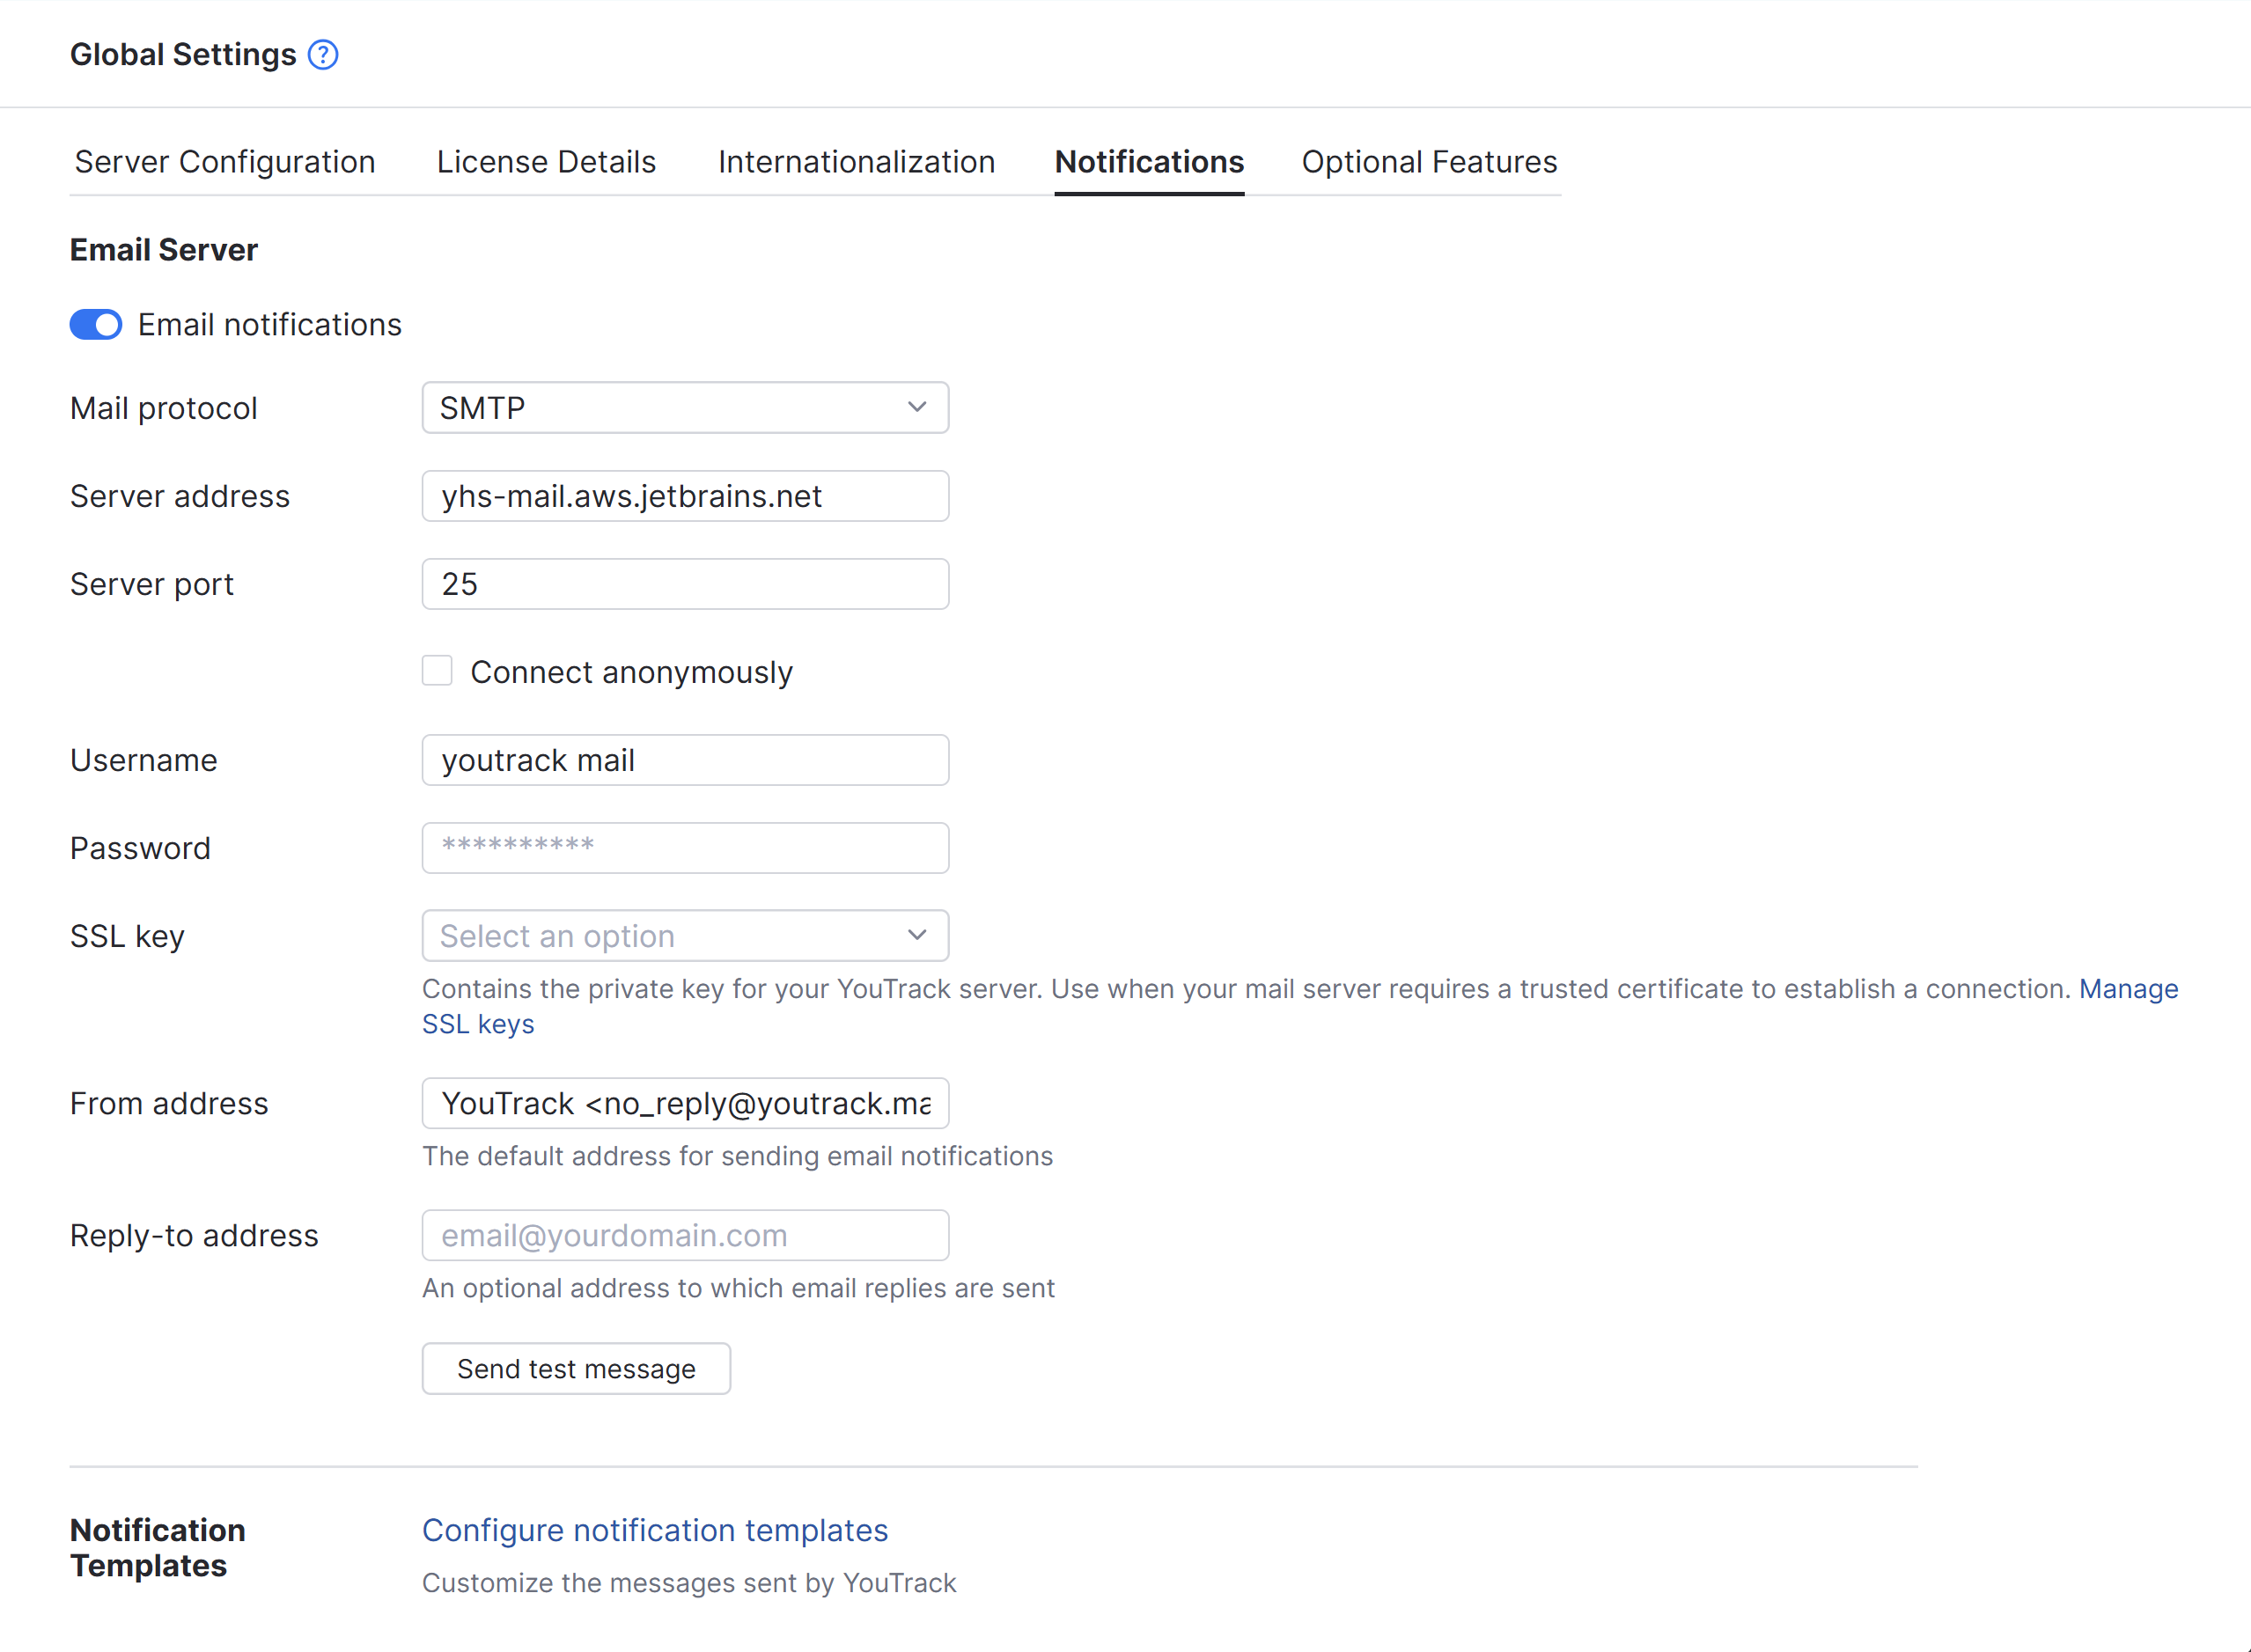Select the Optional Features tab
This screenshot has height=1652, width=2251.
pyautogui.click(x=1429, y=162)
